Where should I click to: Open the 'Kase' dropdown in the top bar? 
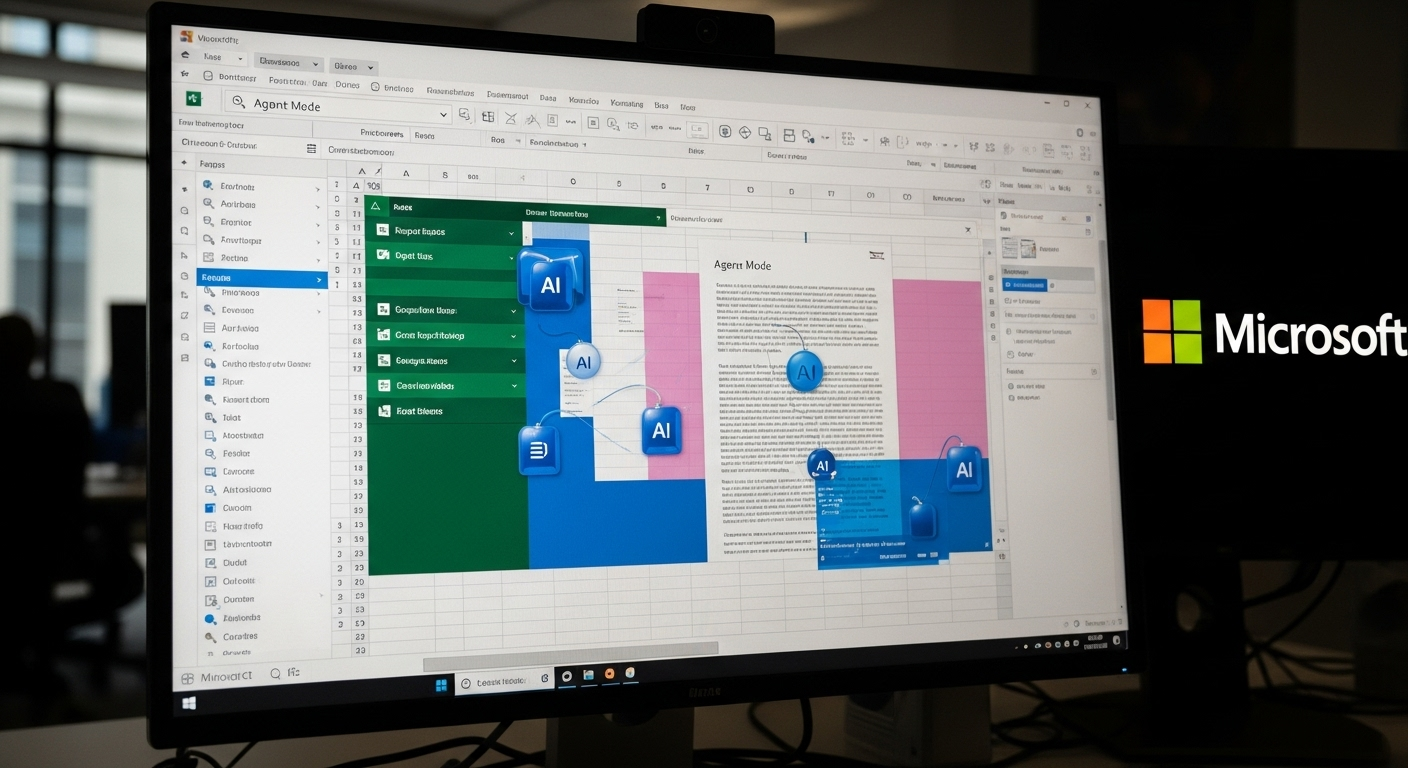click(224, 58)
